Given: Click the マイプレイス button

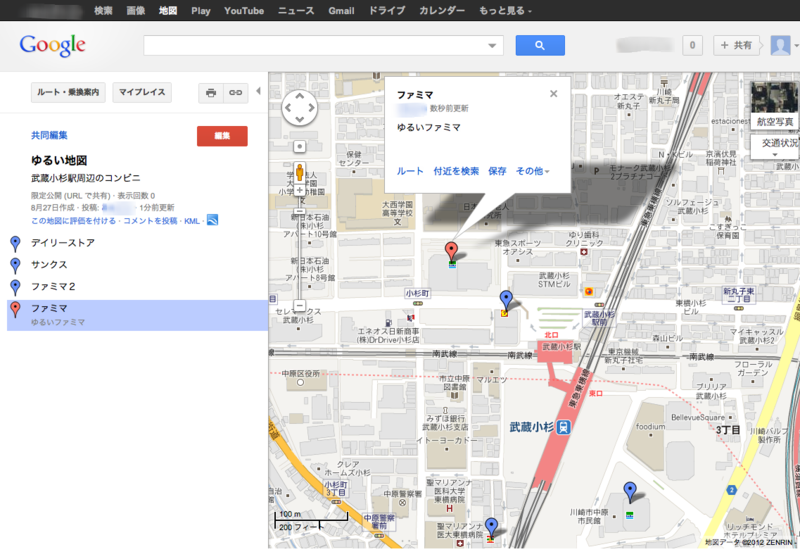Looking at the screenshot, I should [x=142, y=92].
